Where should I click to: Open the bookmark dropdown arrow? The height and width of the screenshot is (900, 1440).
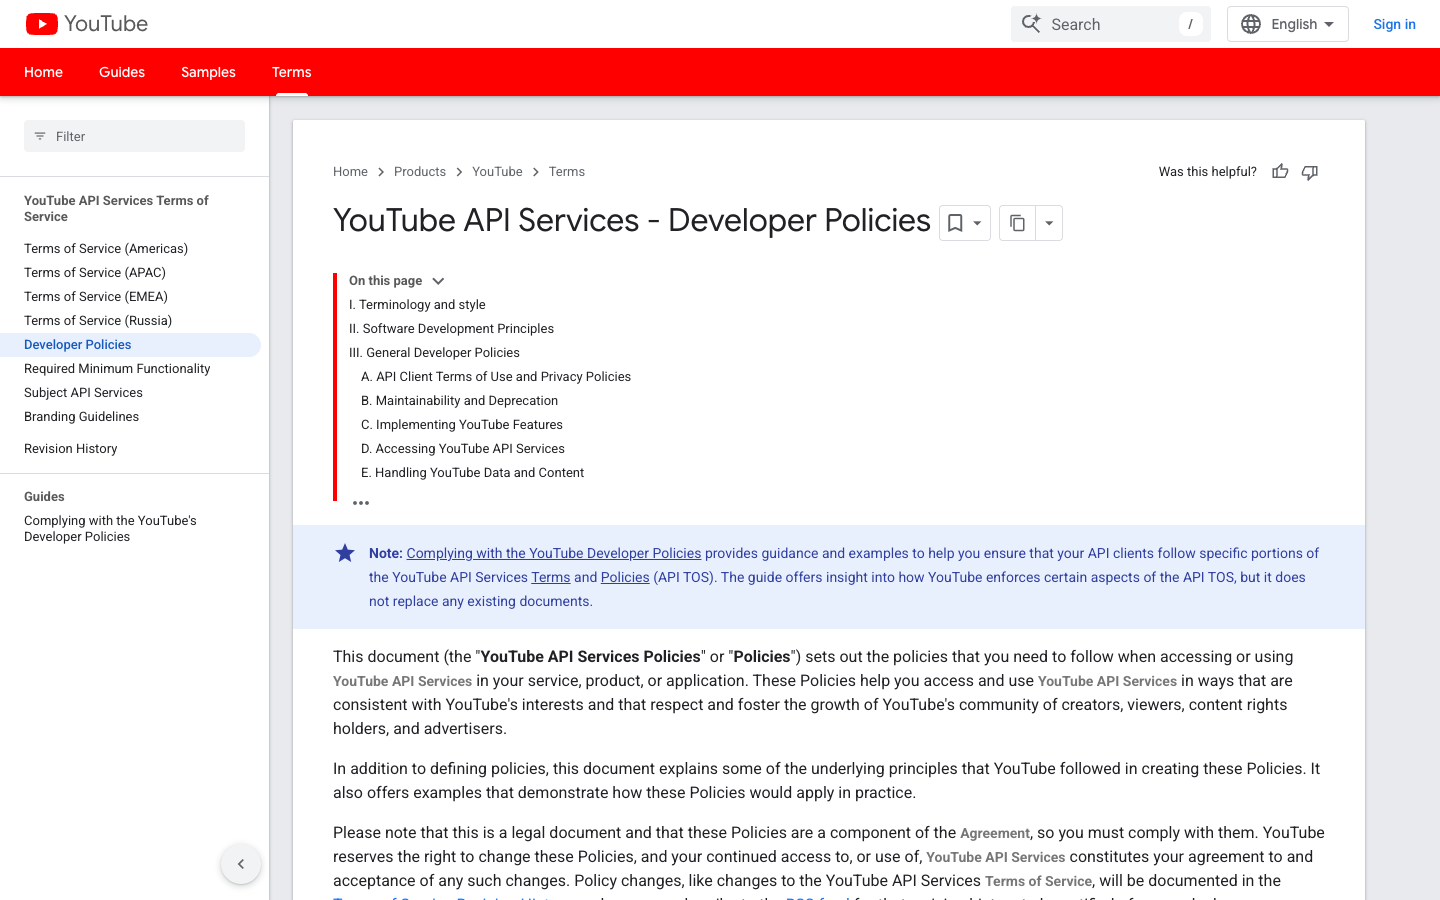(x=977, y=223)
